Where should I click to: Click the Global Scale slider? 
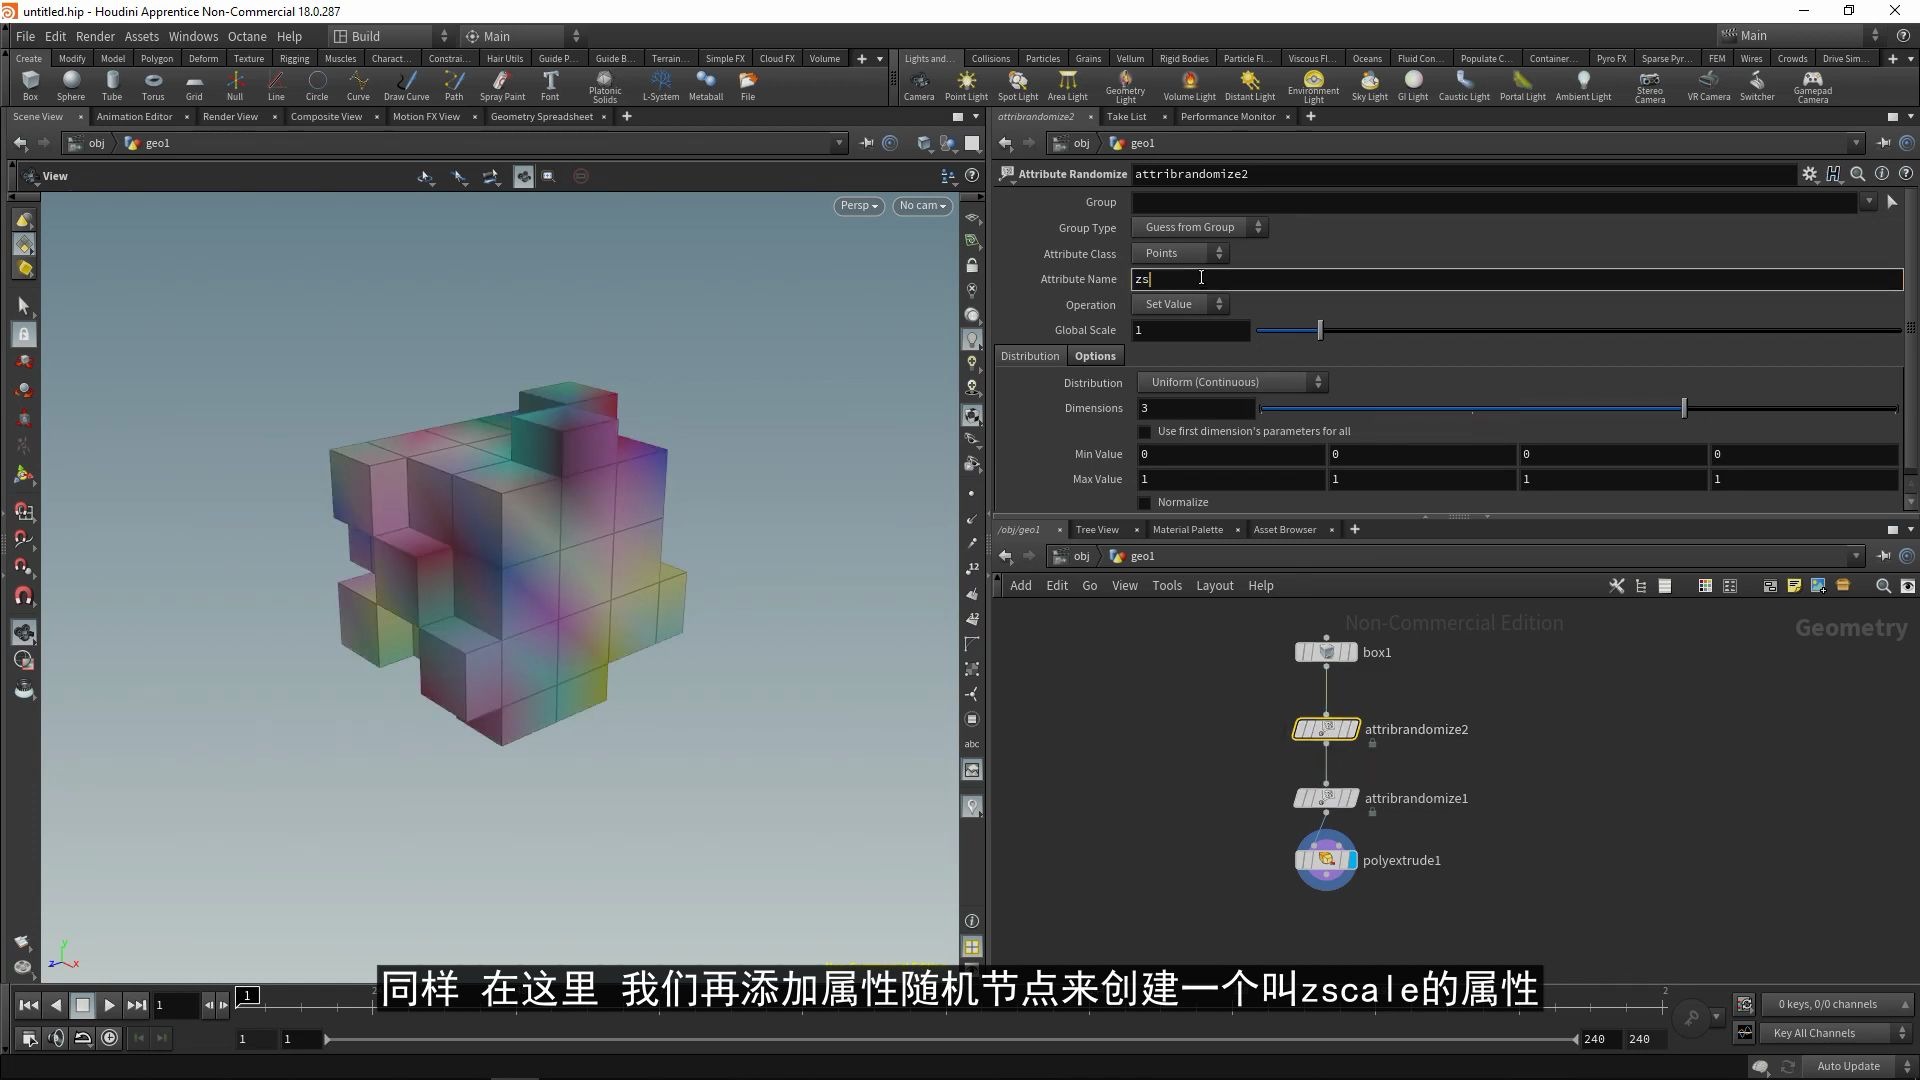[1319, 329]
